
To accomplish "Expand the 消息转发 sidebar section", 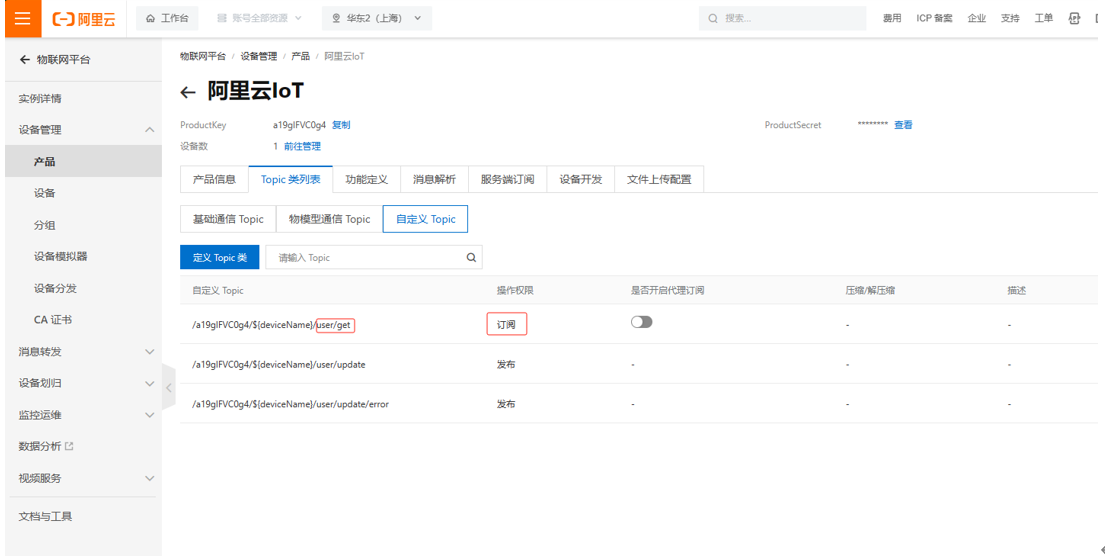I will [x=149, y=352].
